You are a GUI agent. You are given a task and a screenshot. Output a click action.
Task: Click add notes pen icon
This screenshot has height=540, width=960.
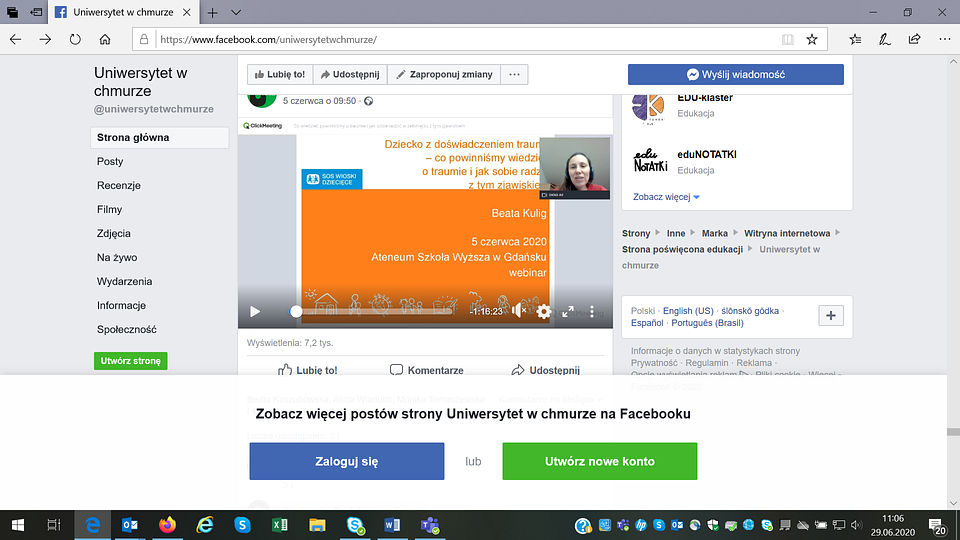(885, 39)
